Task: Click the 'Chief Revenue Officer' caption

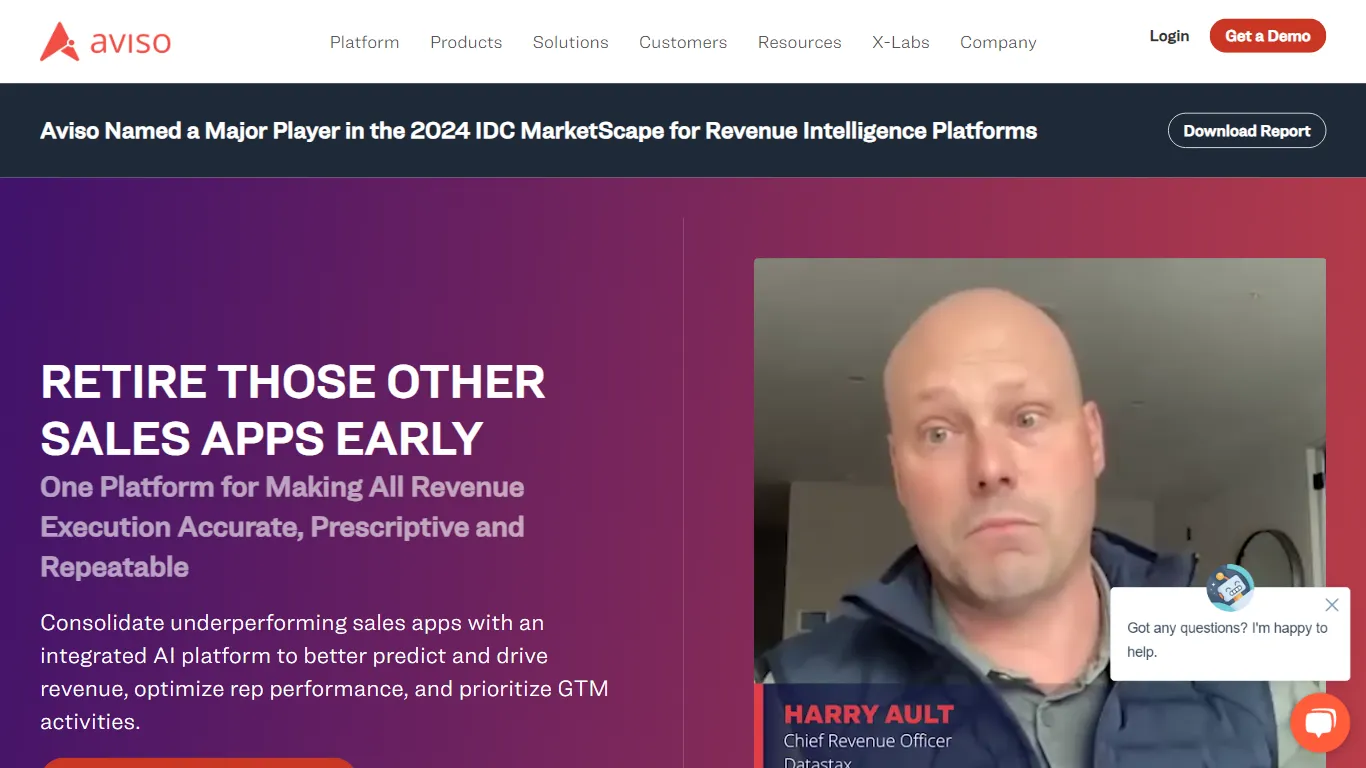Action: (867, 741)
